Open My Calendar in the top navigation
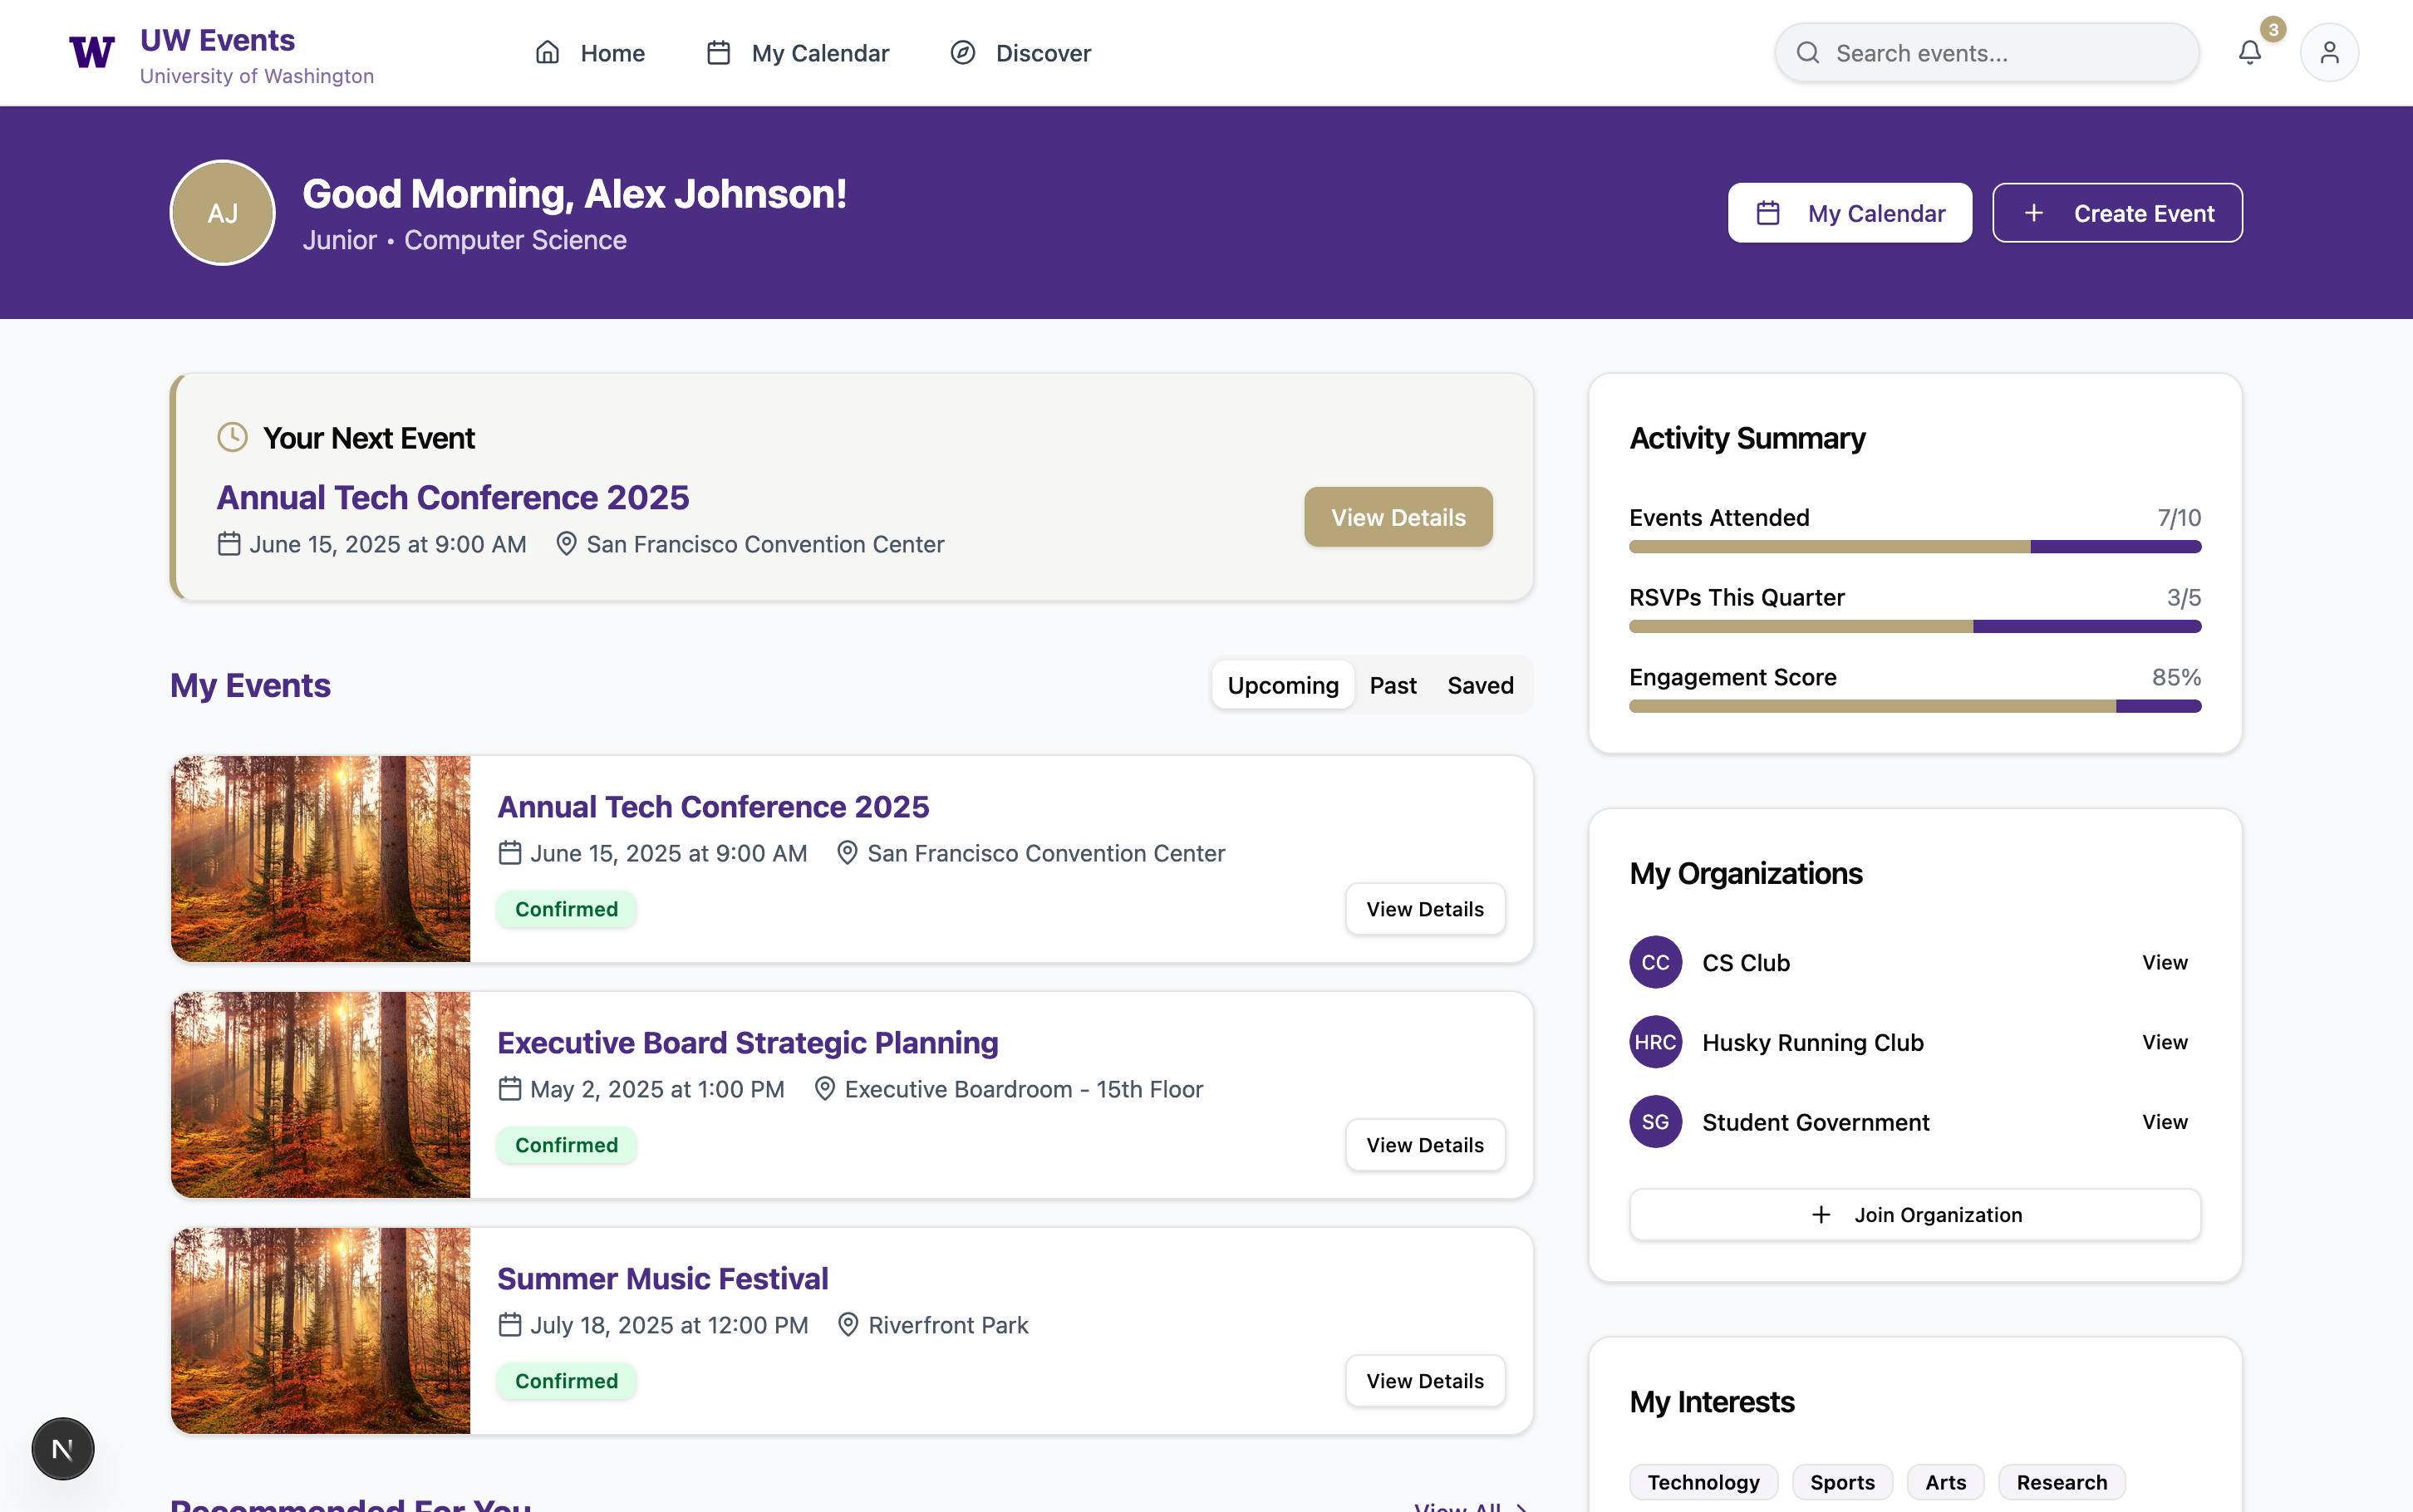 (798, 53)
